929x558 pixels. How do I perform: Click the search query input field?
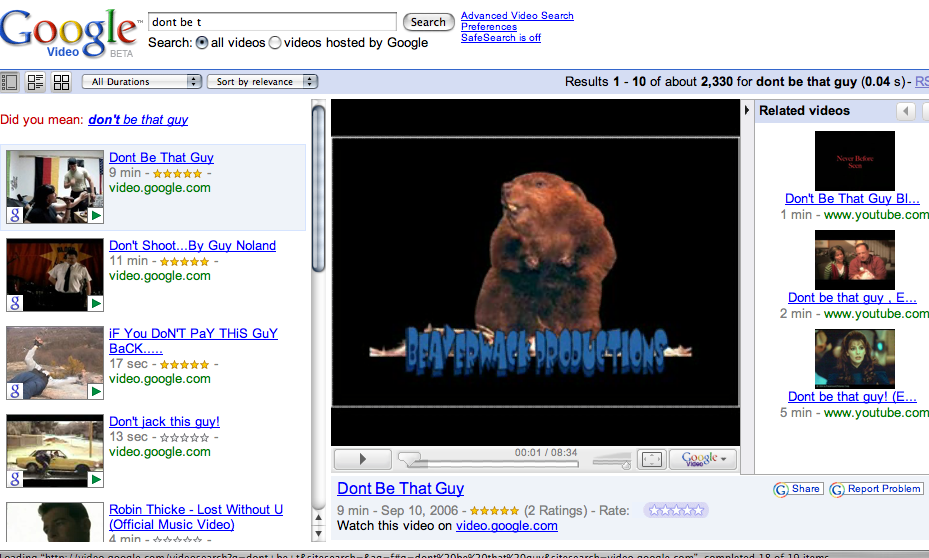pos(272,22)
